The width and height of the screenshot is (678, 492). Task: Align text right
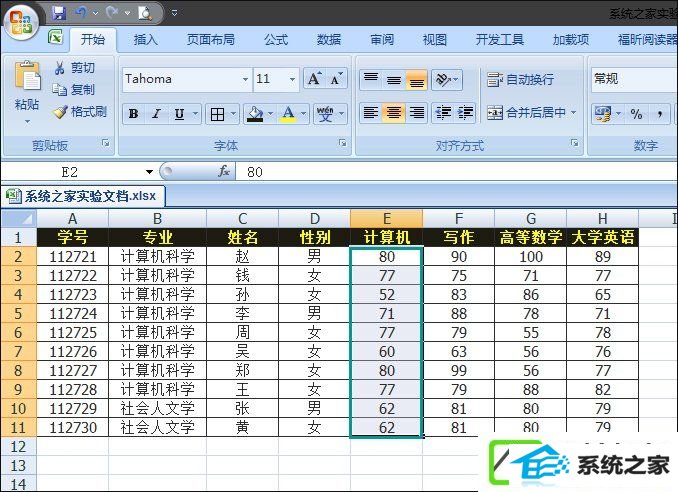pos(416,113)
